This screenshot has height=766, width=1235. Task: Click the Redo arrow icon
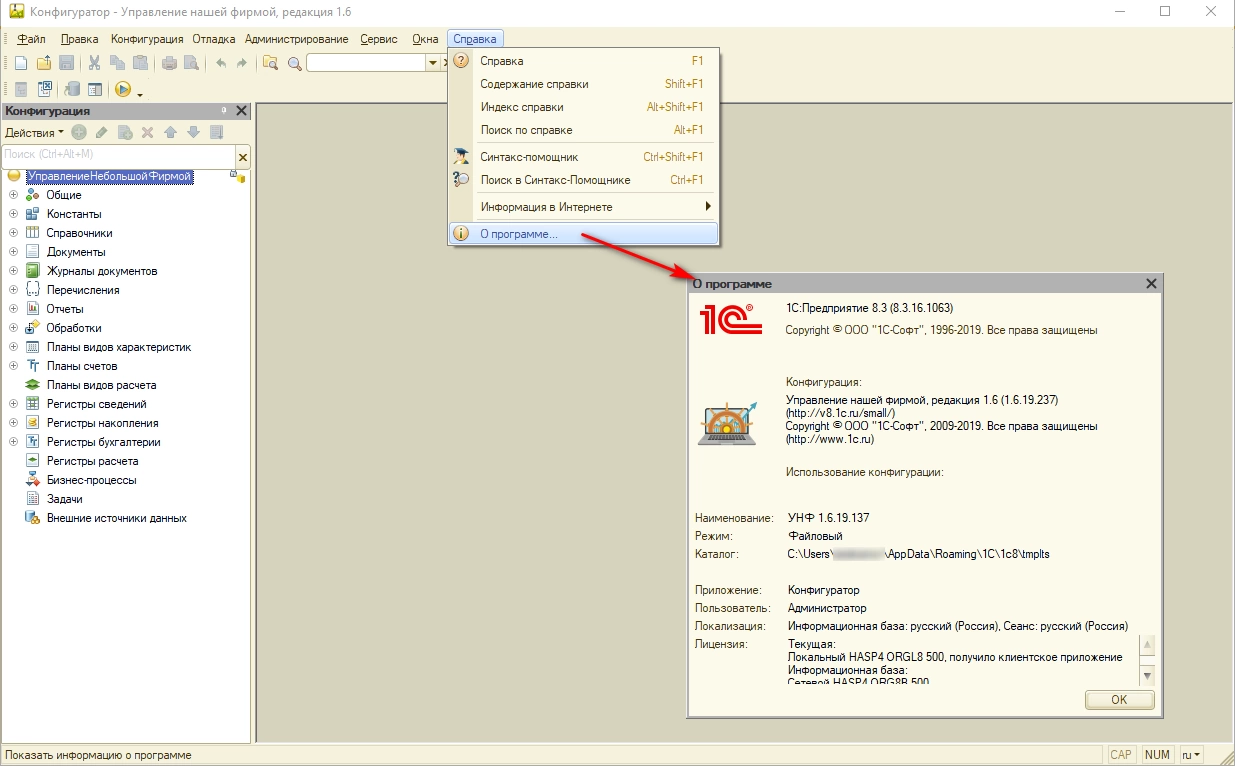pyautogui.click(x=242, y=63)
